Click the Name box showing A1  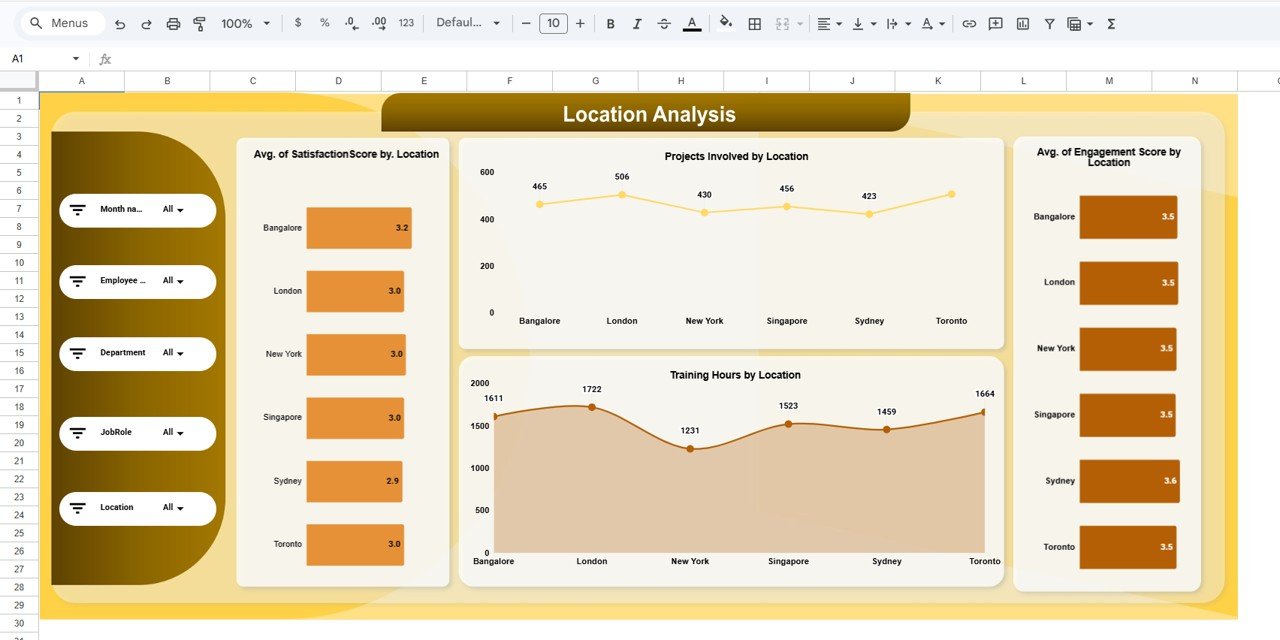click(40, 58)
